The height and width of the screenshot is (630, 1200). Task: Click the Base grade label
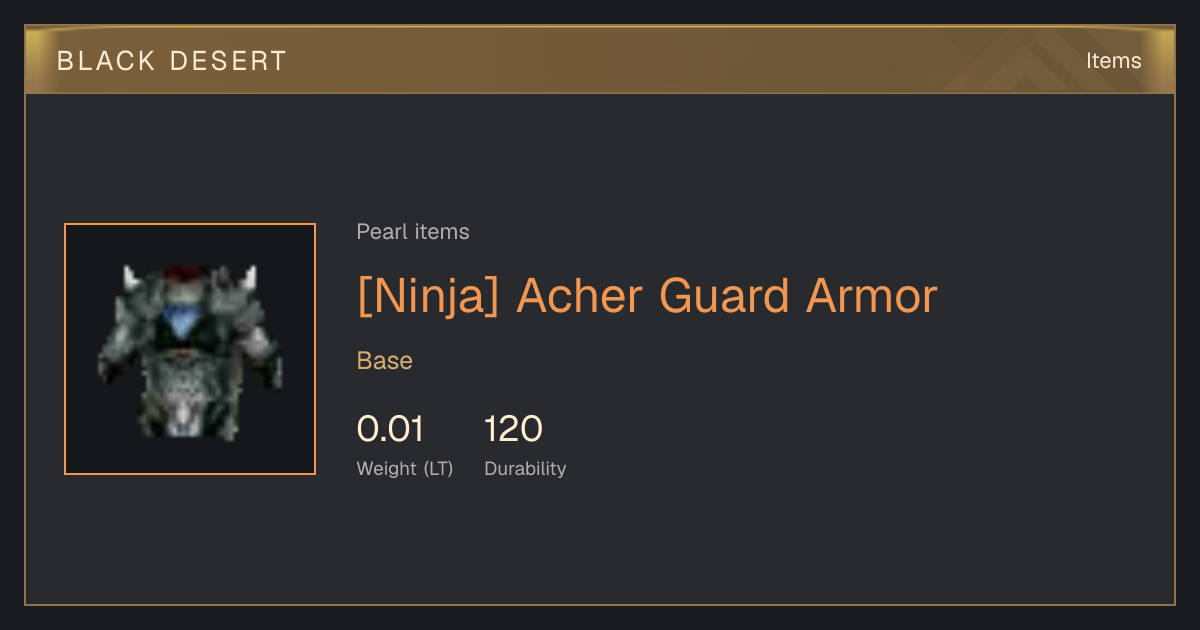[385, 360]
